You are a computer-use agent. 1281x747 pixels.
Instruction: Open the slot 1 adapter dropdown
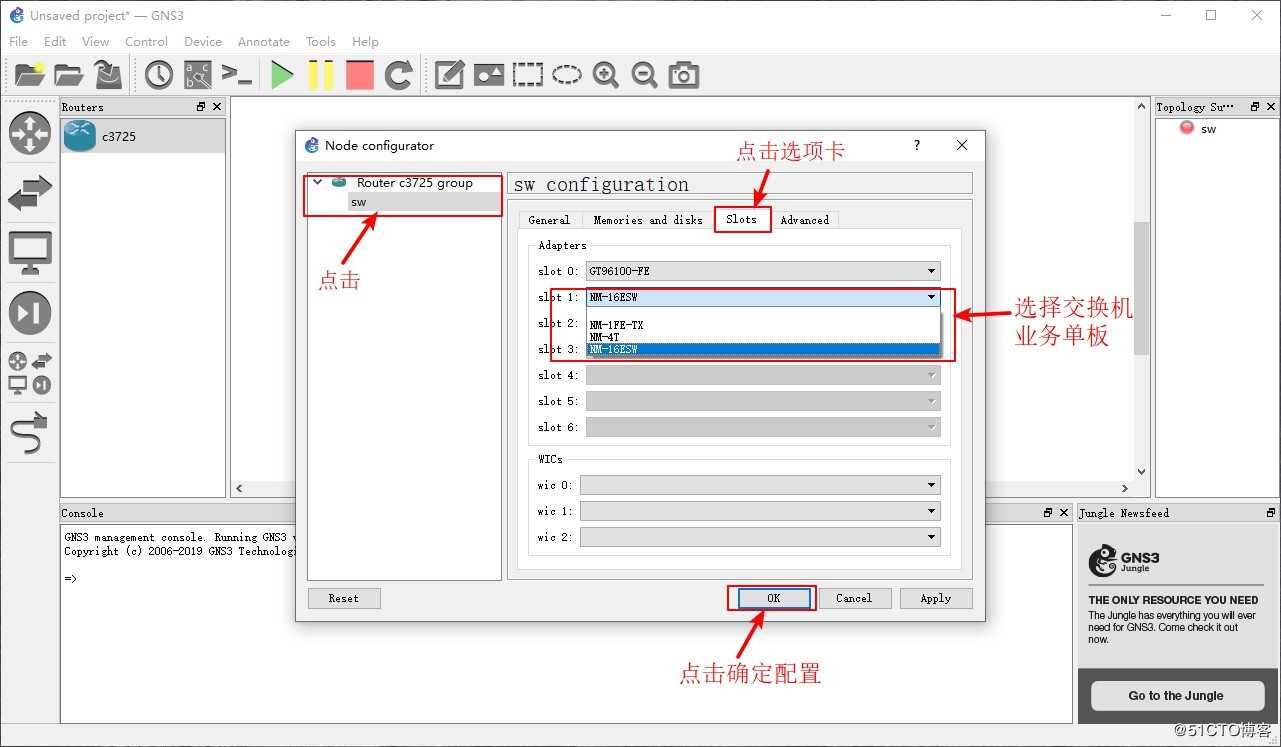(x=763, y=297)
